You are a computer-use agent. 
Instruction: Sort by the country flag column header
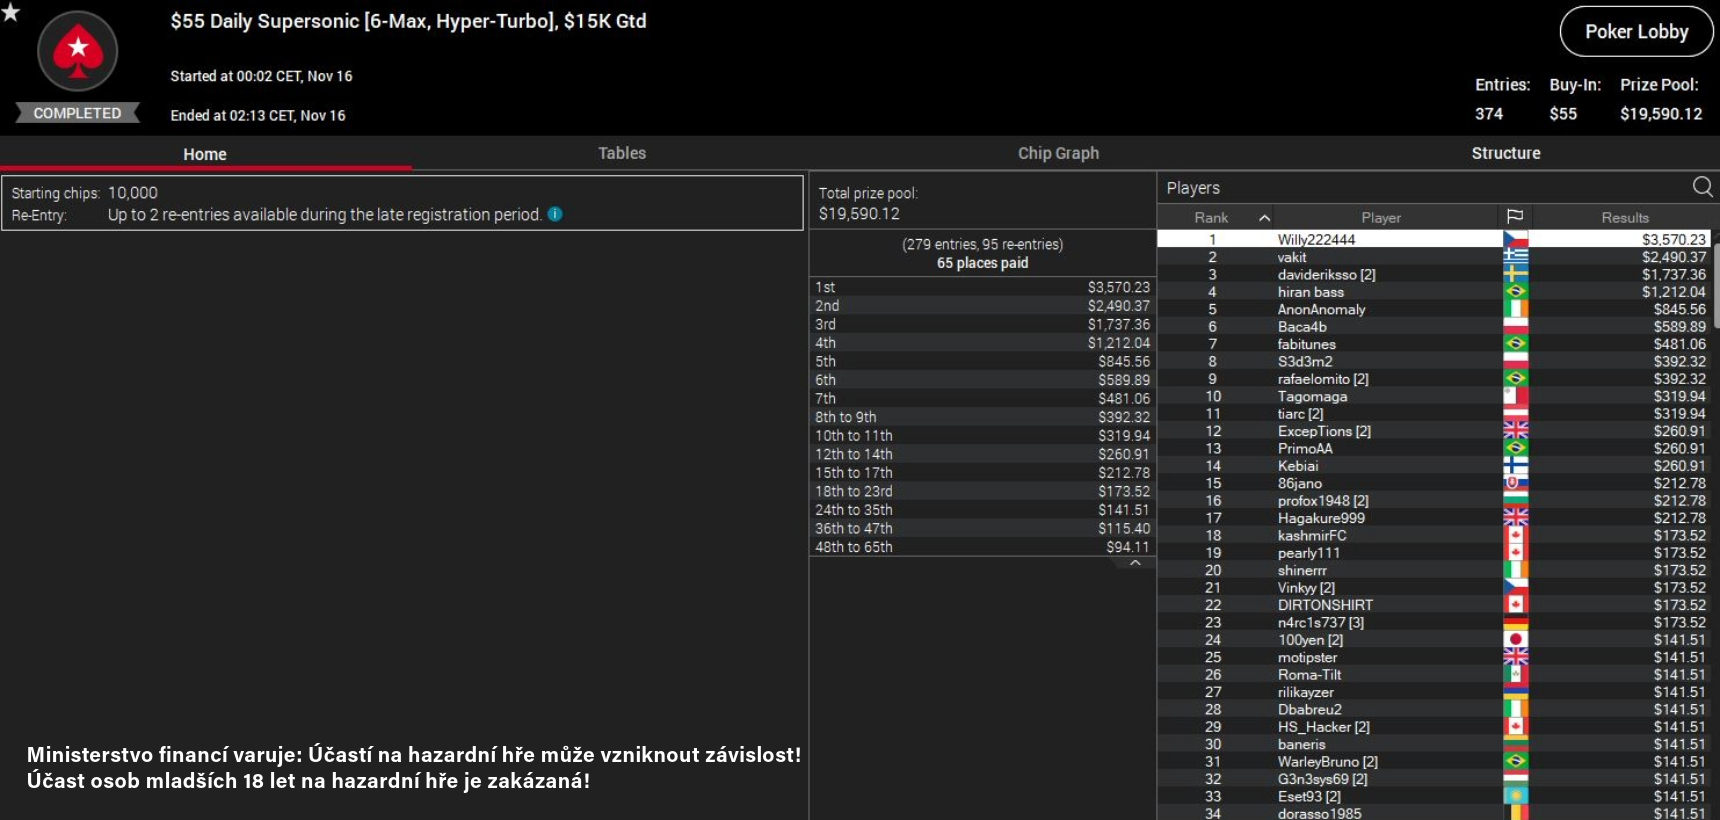point(1515,217)
